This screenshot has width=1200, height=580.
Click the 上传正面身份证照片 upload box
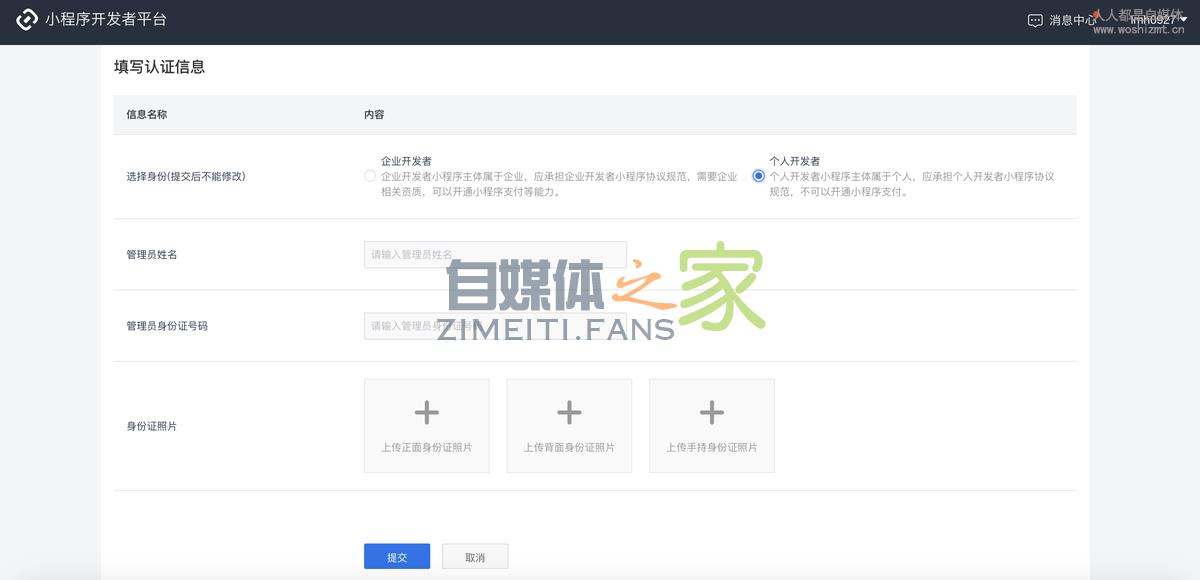click(427, 424)
